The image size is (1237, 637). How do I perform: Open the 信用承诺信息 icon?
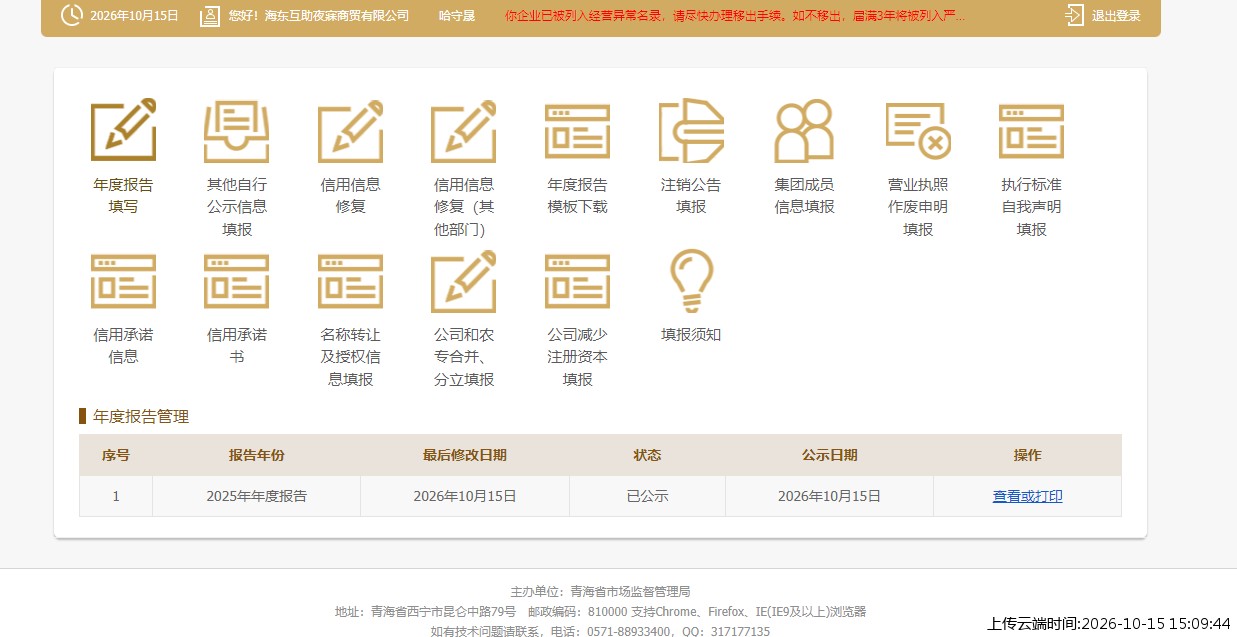[x=123, y=281]
